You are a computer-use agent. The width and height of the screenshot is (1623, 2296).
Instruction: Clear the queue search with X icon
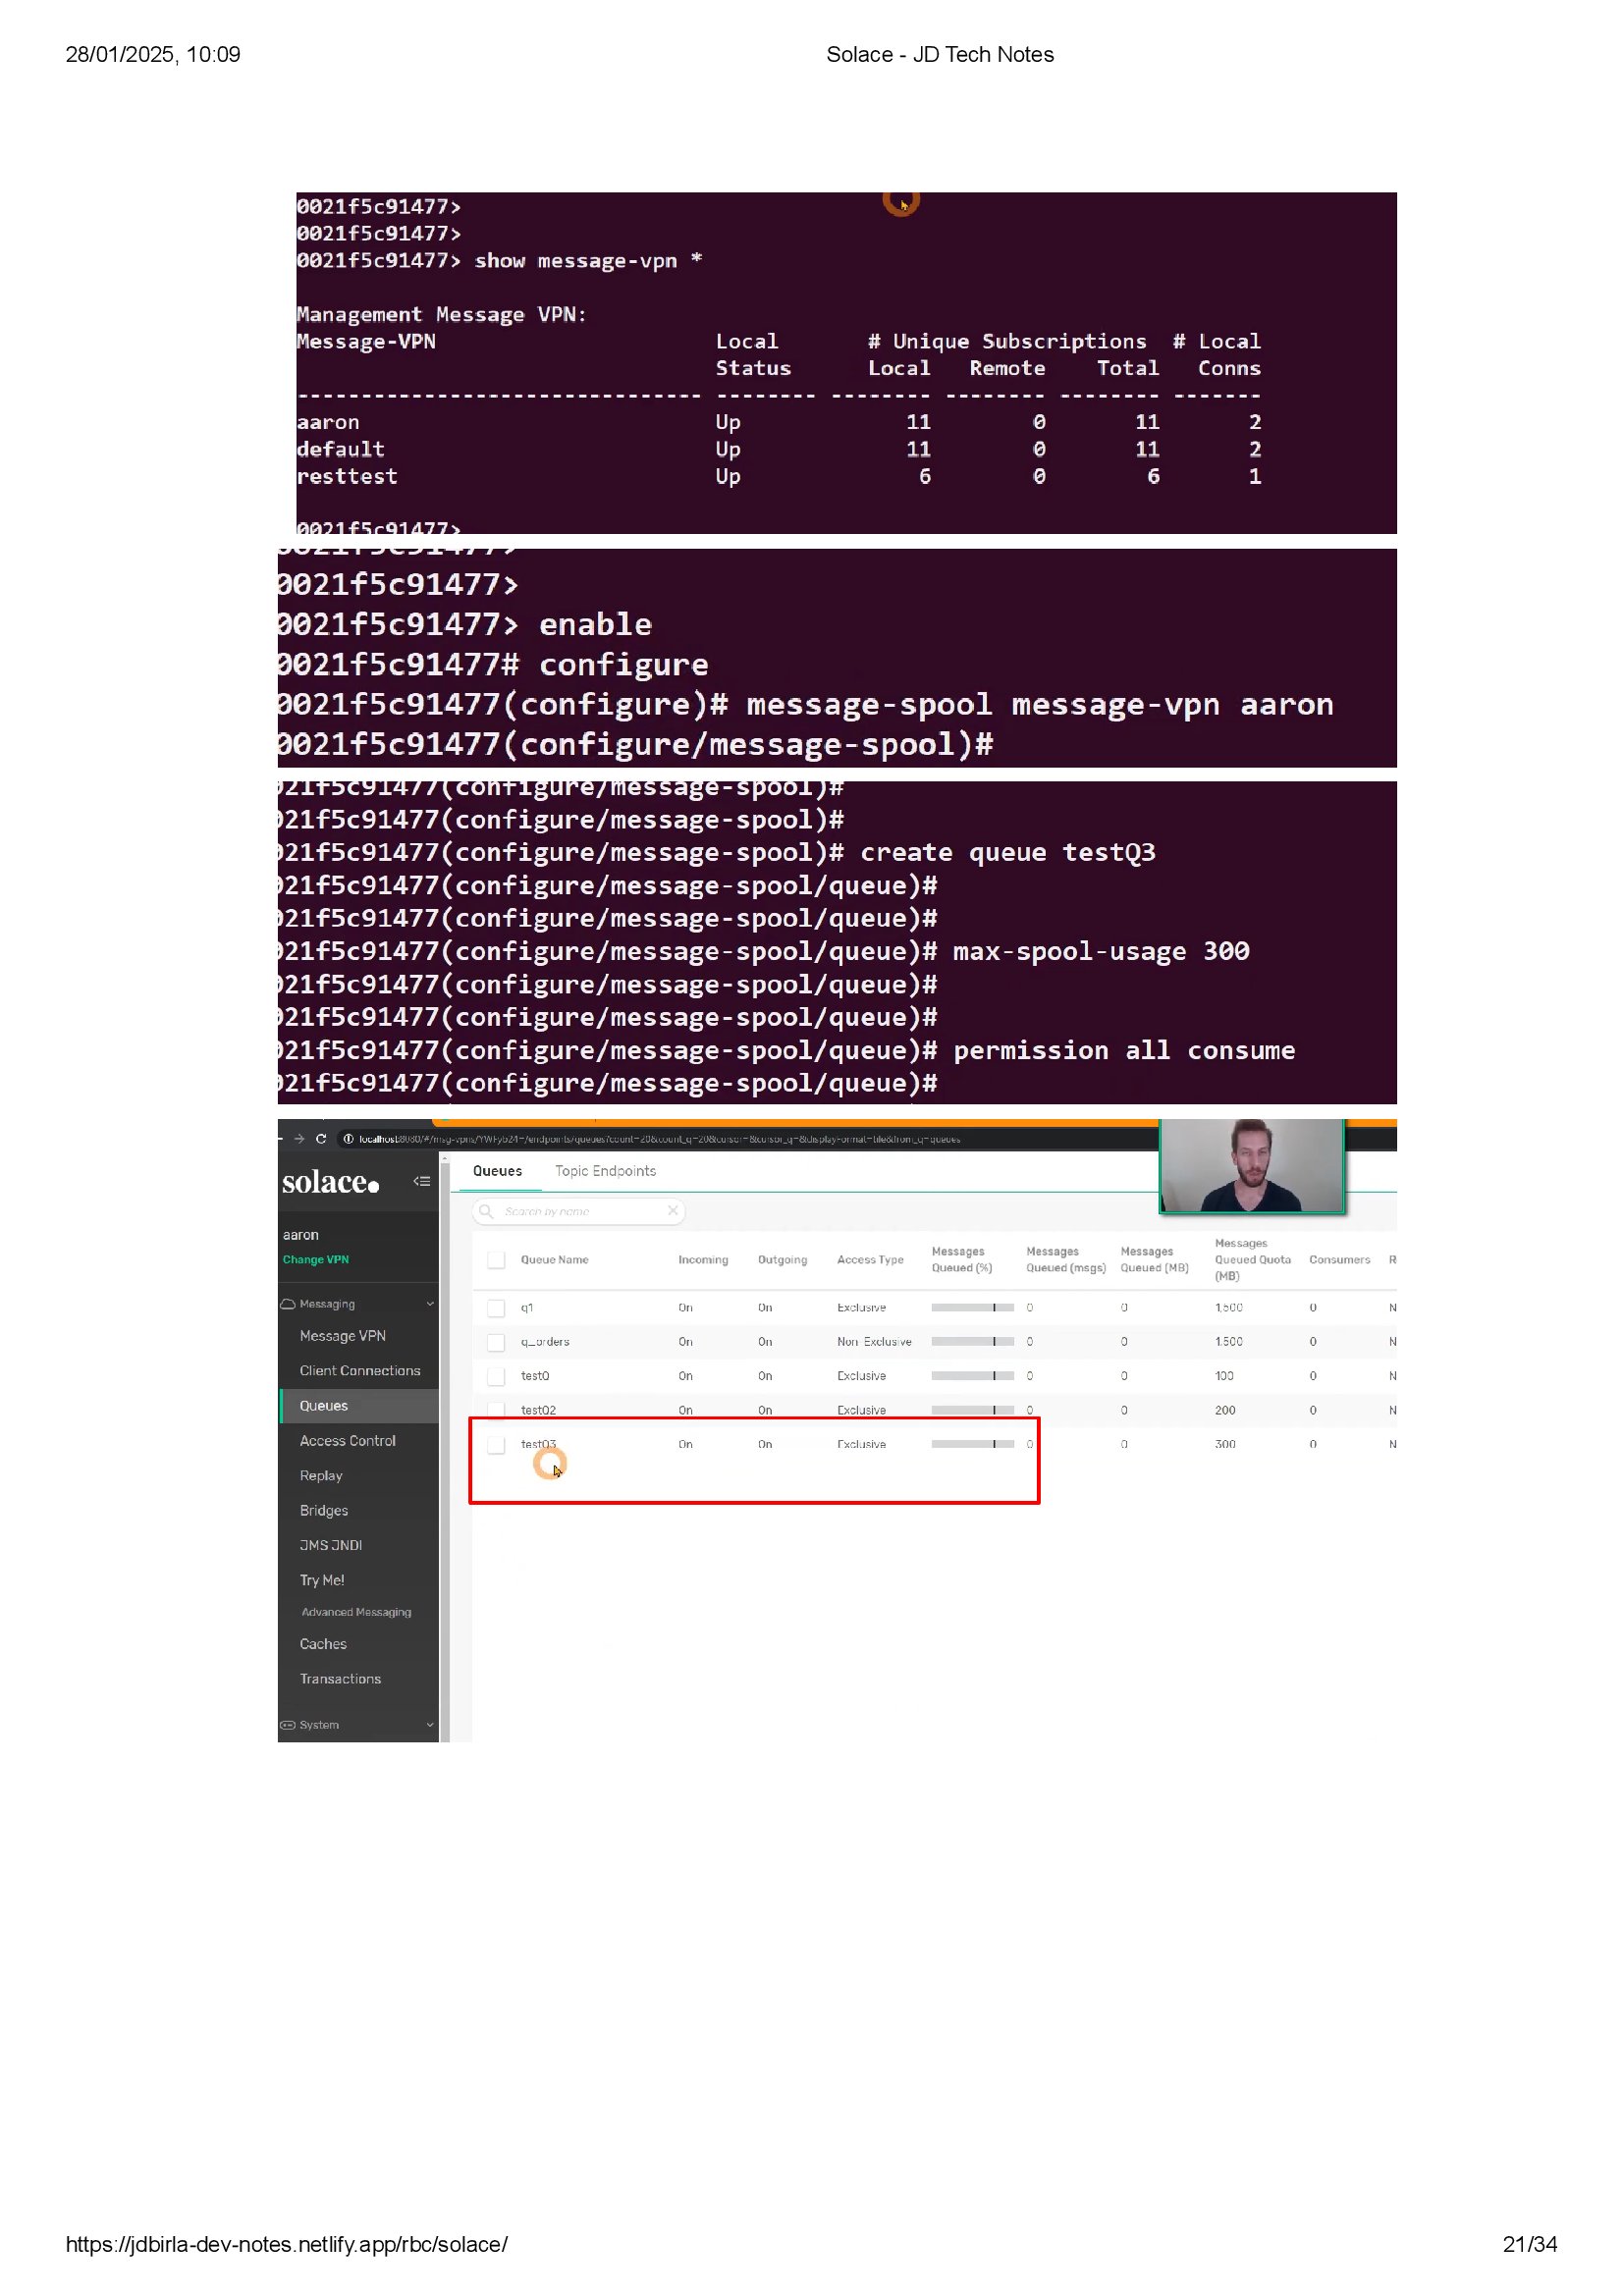[x=673, y=1211]
